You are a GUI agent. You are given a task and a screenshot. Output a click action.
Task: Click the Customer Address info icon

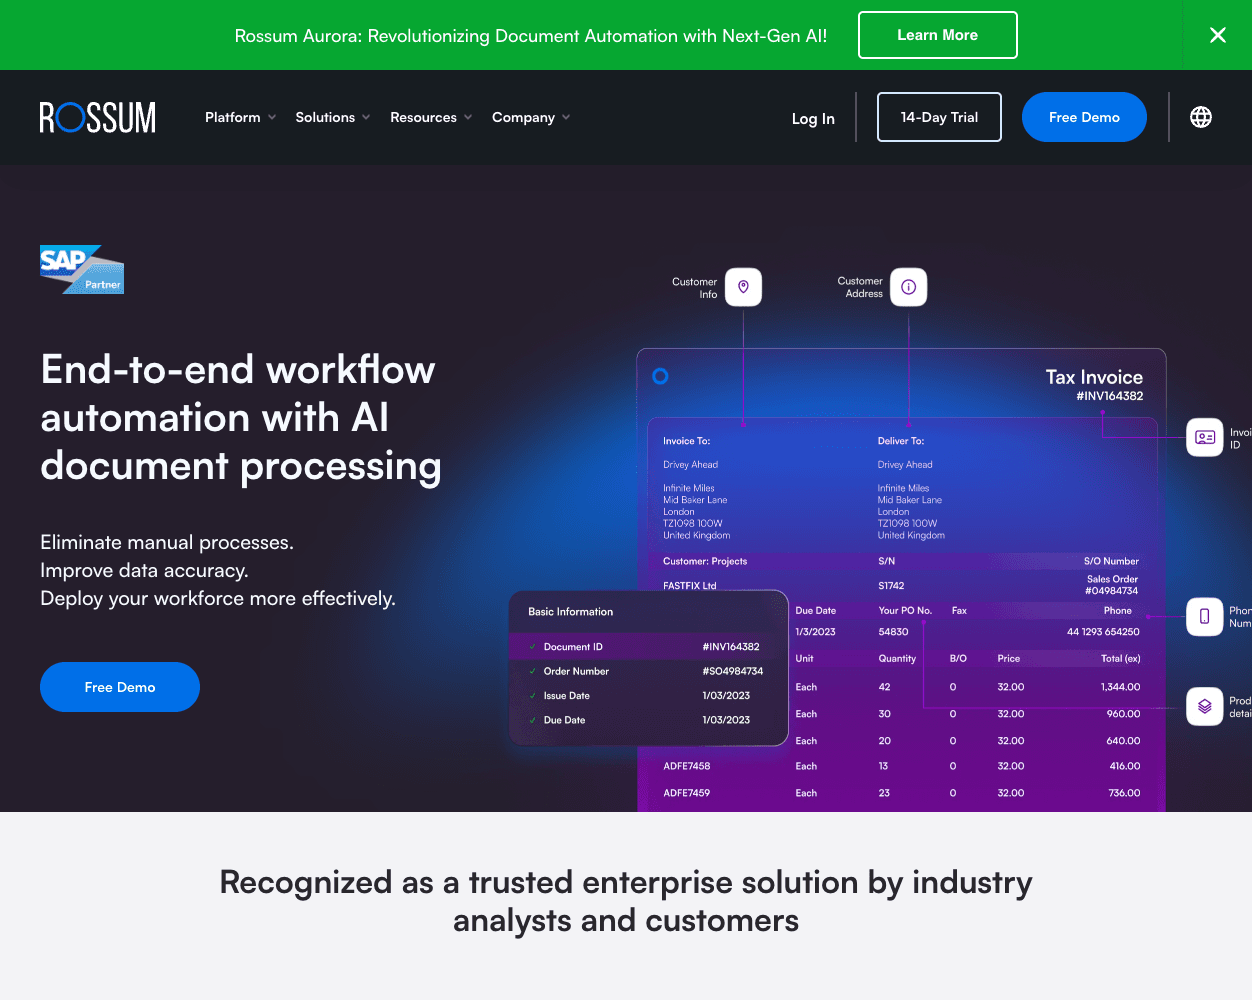click(908, 287)
